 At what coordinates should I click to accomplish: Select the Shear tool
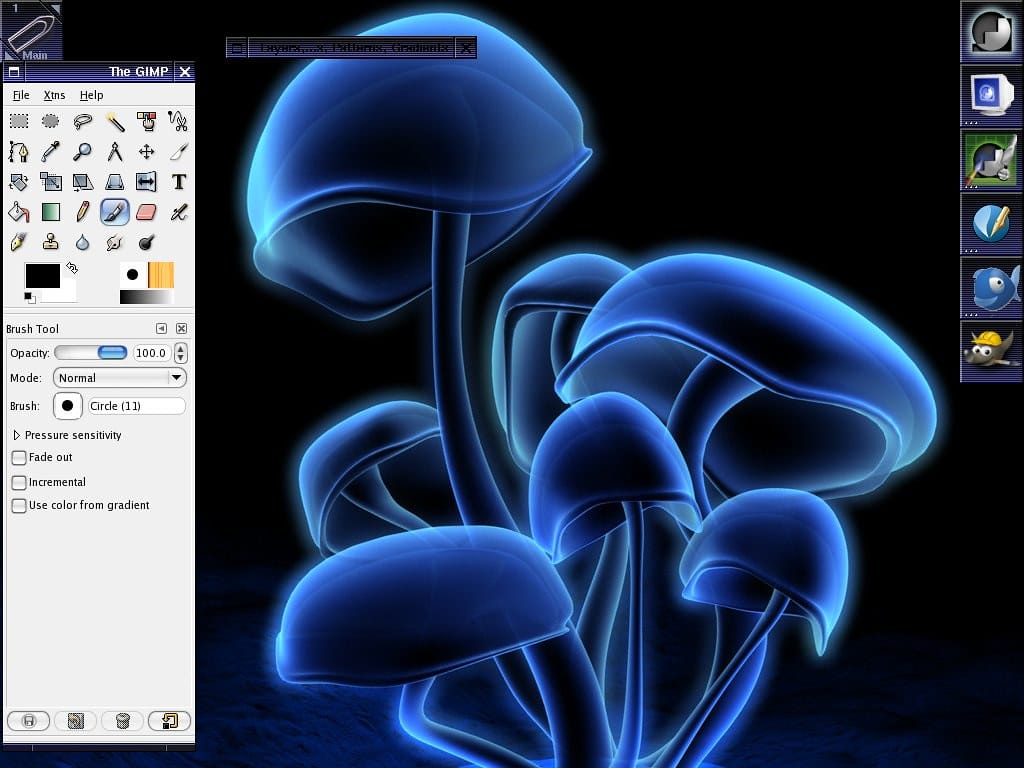tap(82, 182)
